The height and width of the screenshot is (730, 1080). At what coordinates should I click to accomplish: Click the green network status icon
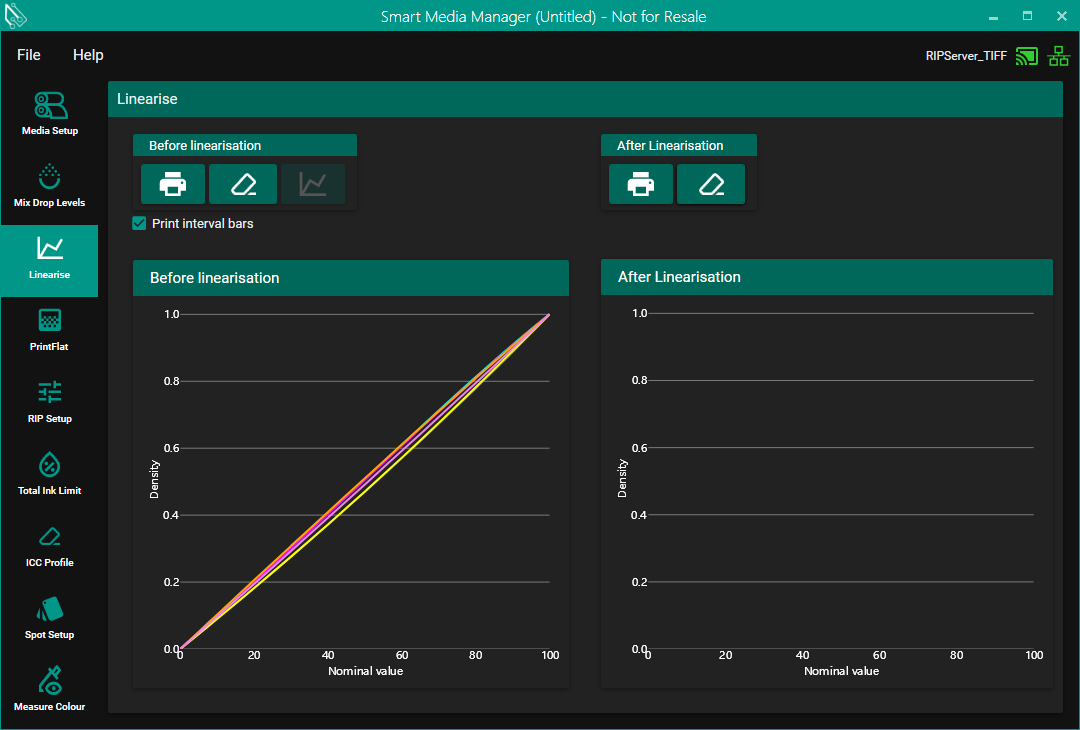click(1058, 56)
